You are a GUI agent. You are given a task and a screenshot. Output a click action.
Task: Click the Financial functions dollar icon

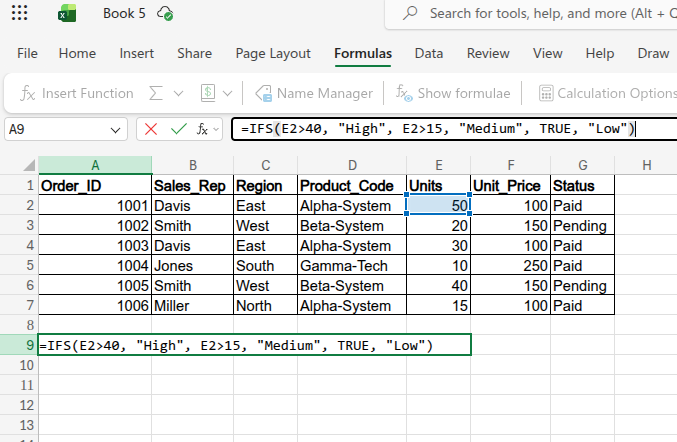pos(208,93)
